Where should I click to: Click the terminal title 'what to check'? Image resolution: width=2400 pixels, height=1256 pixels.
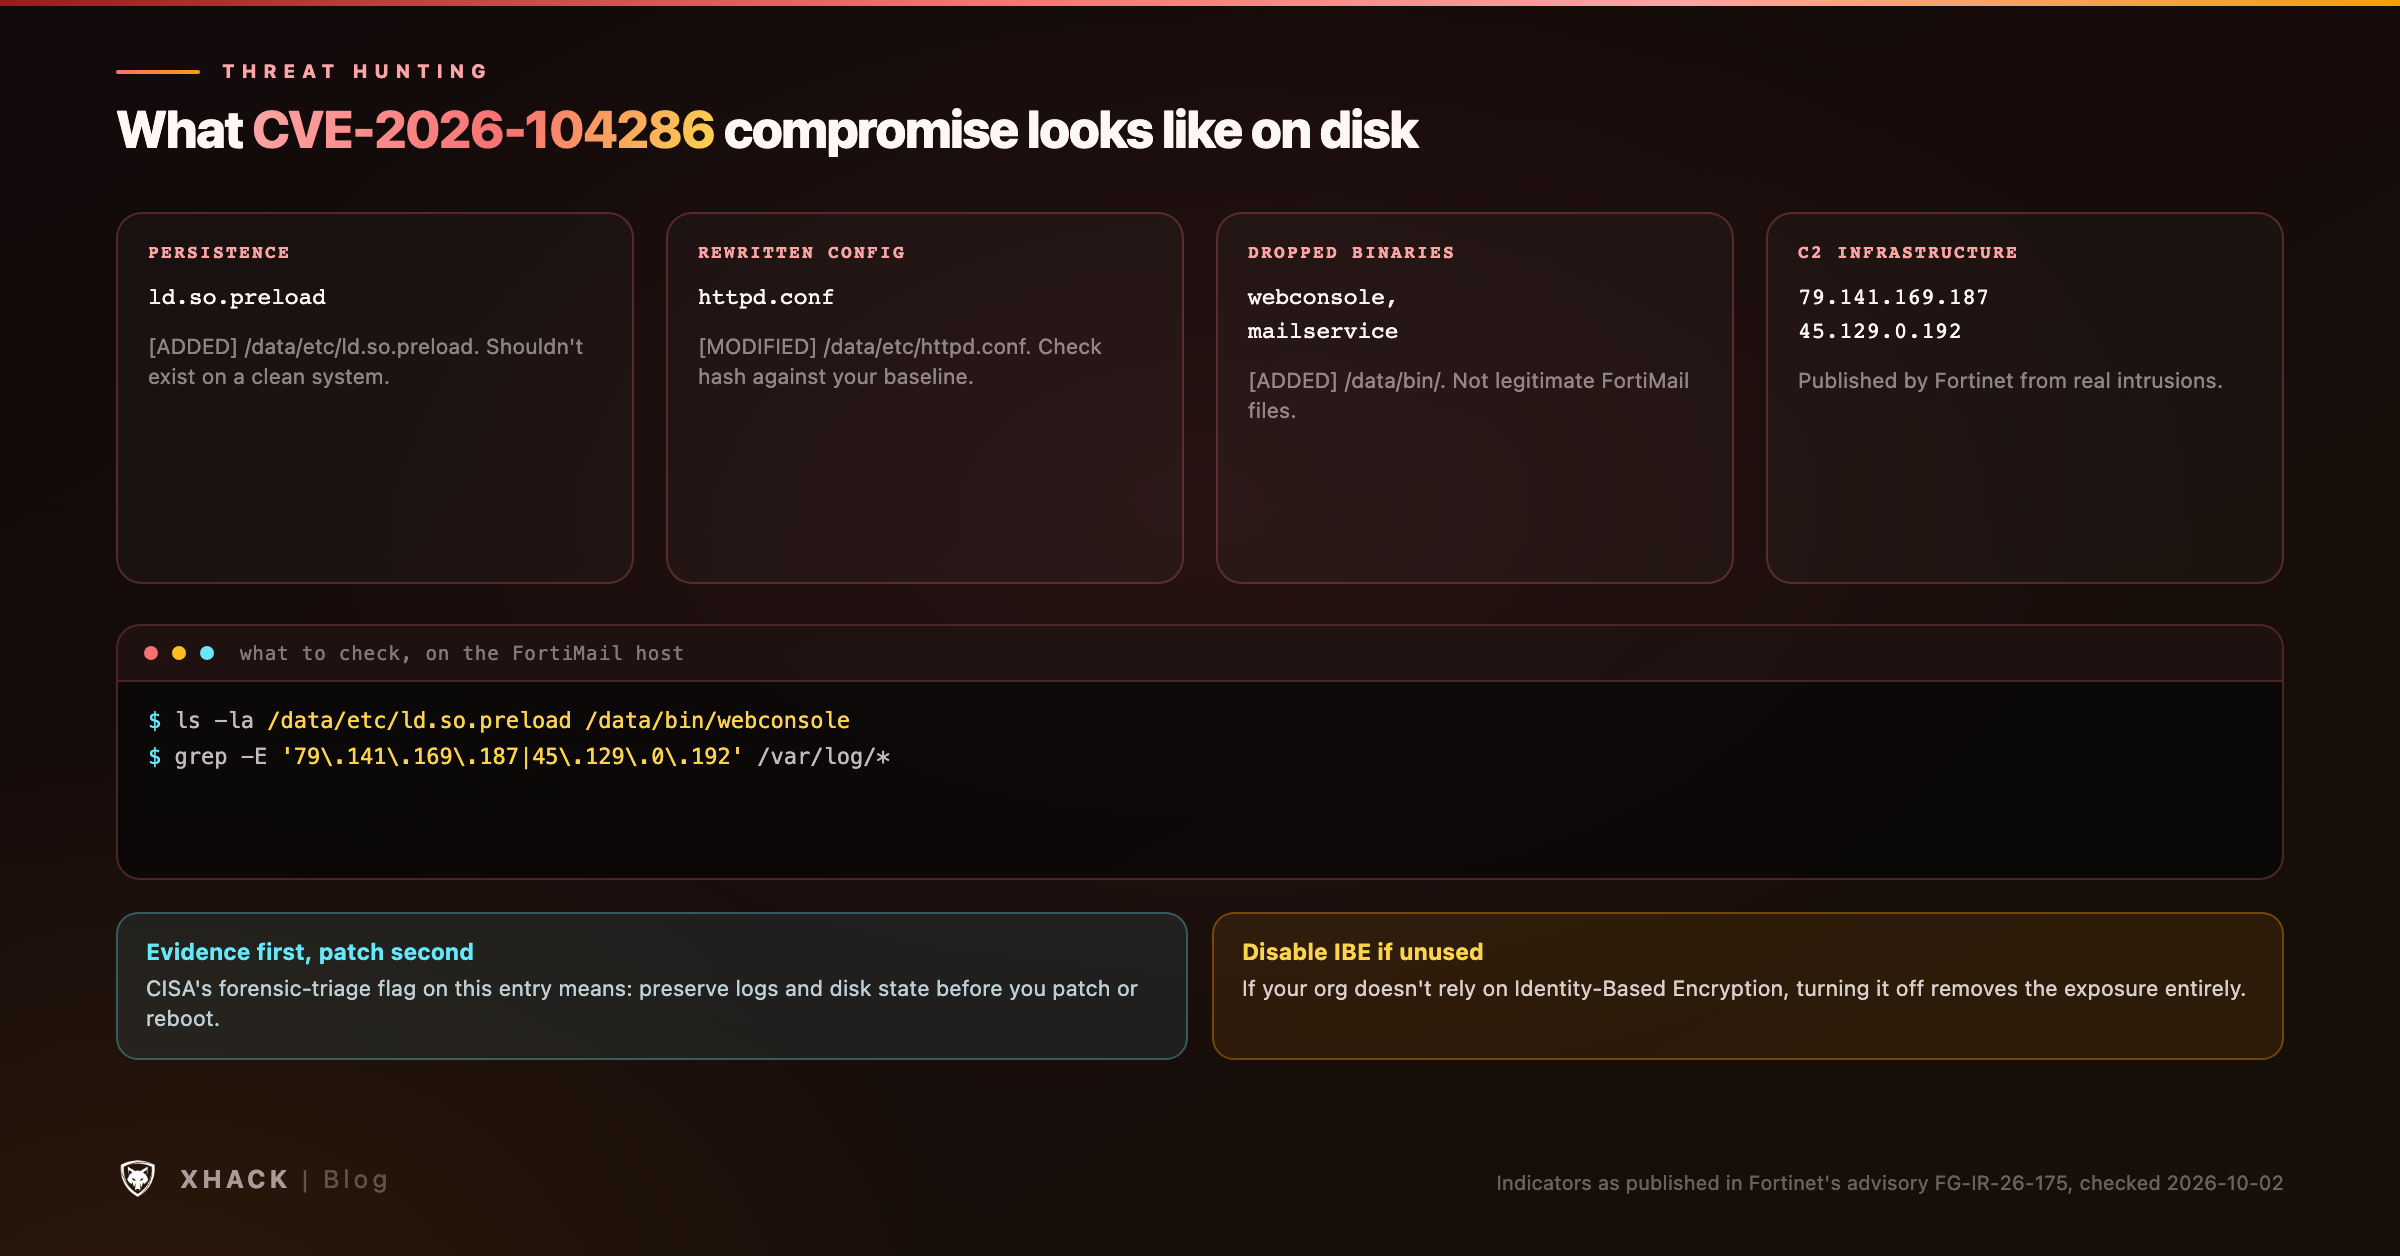pos(462,653)
